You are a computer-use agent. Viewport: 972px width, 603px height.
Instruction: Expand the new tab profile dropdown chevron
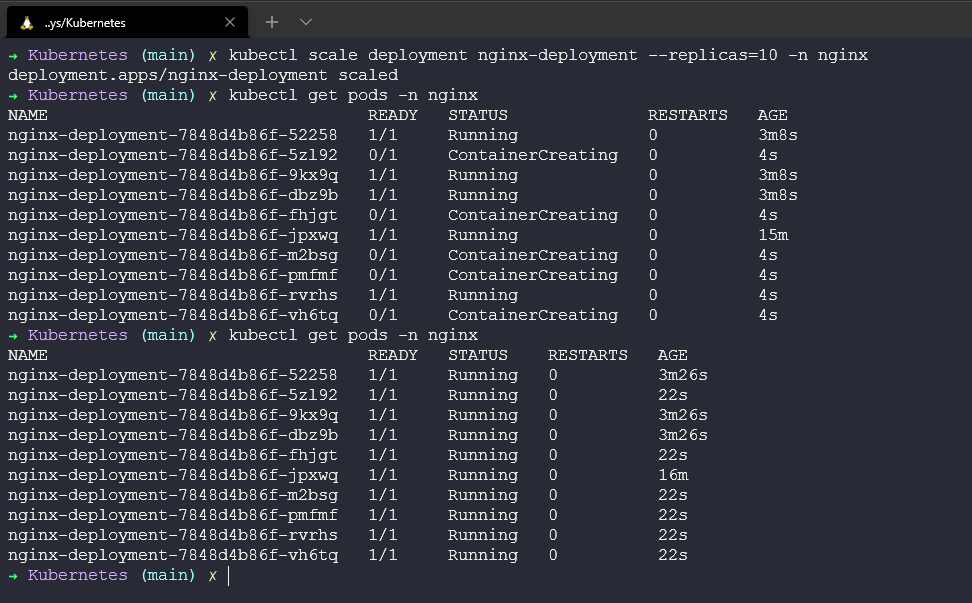[306, 22]
